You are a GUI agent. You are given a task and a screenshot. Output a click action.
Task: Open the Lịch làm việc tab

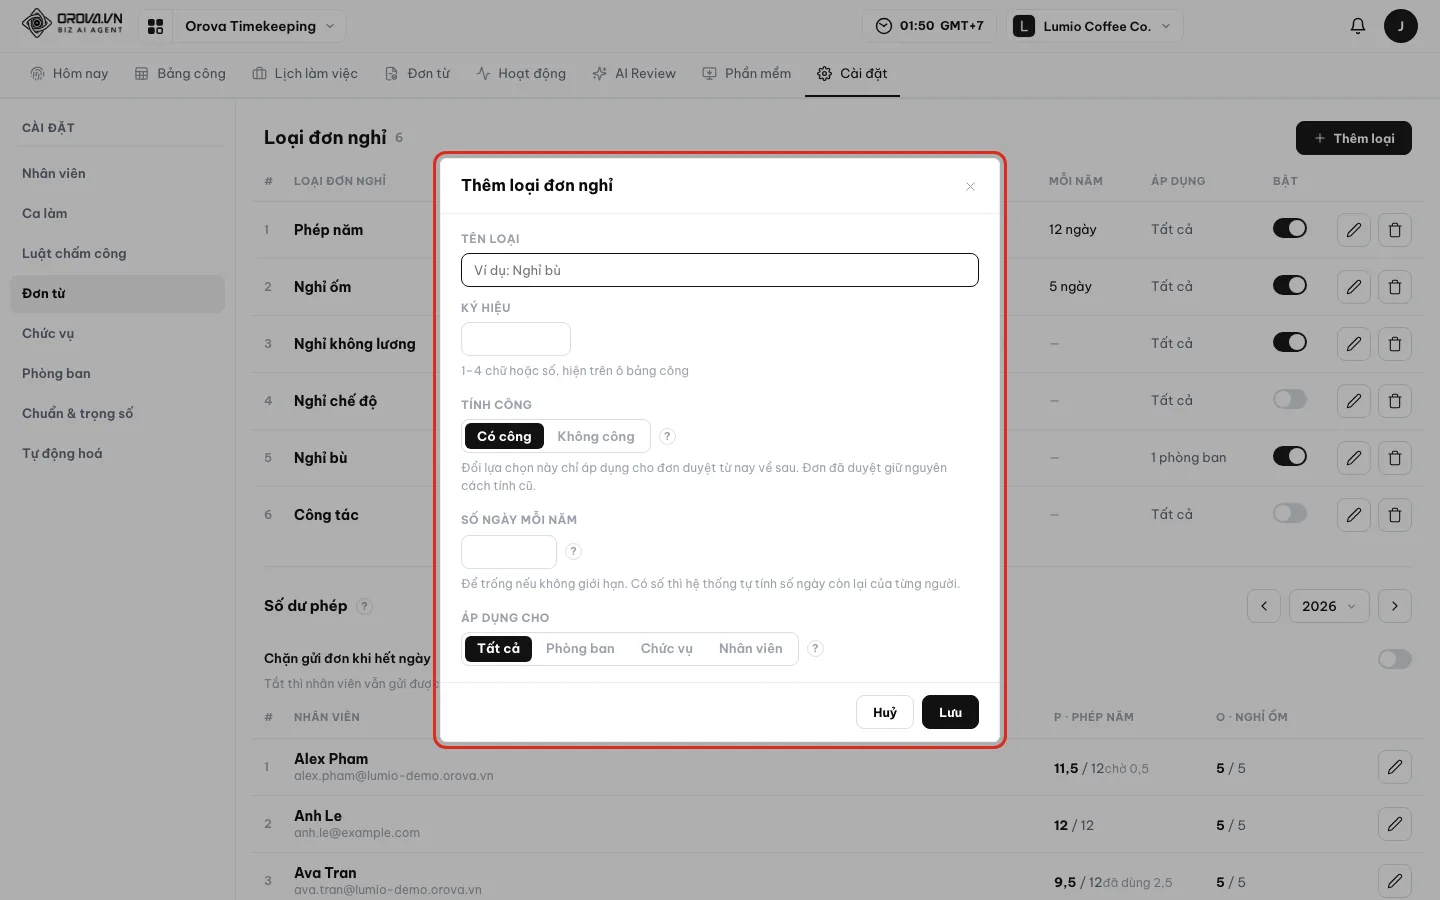click(305, 74)
